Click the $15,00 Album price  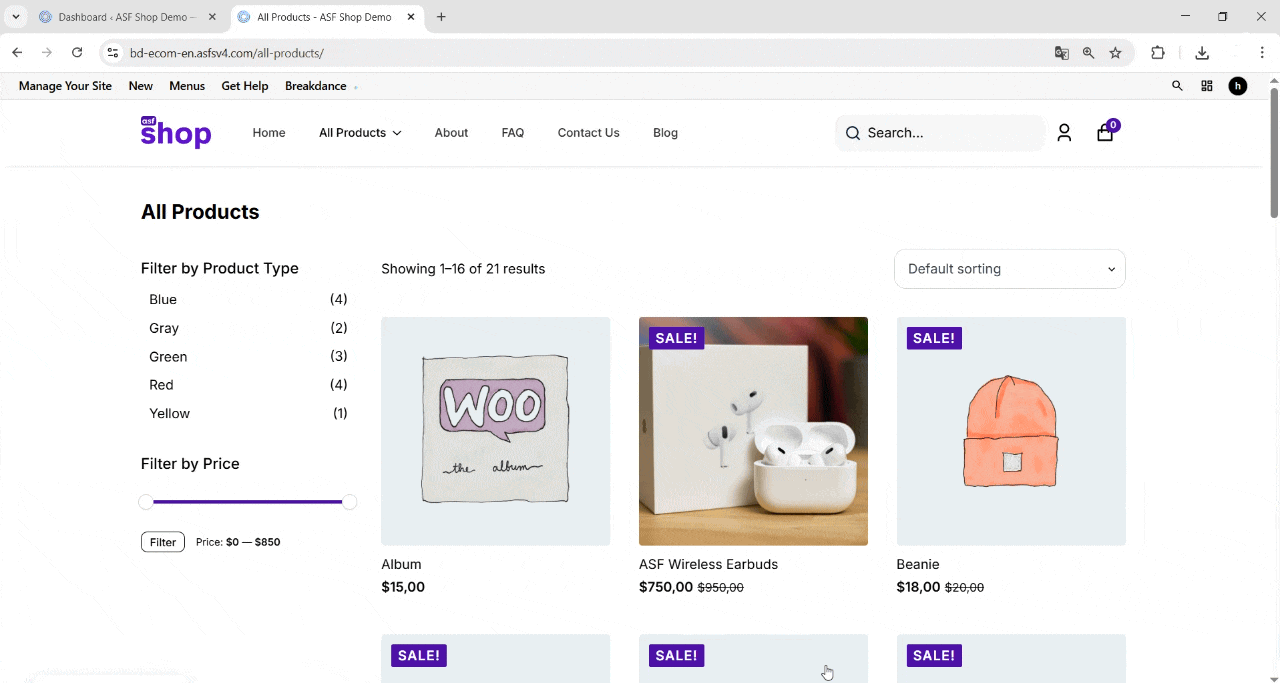[x=403, y=587]
